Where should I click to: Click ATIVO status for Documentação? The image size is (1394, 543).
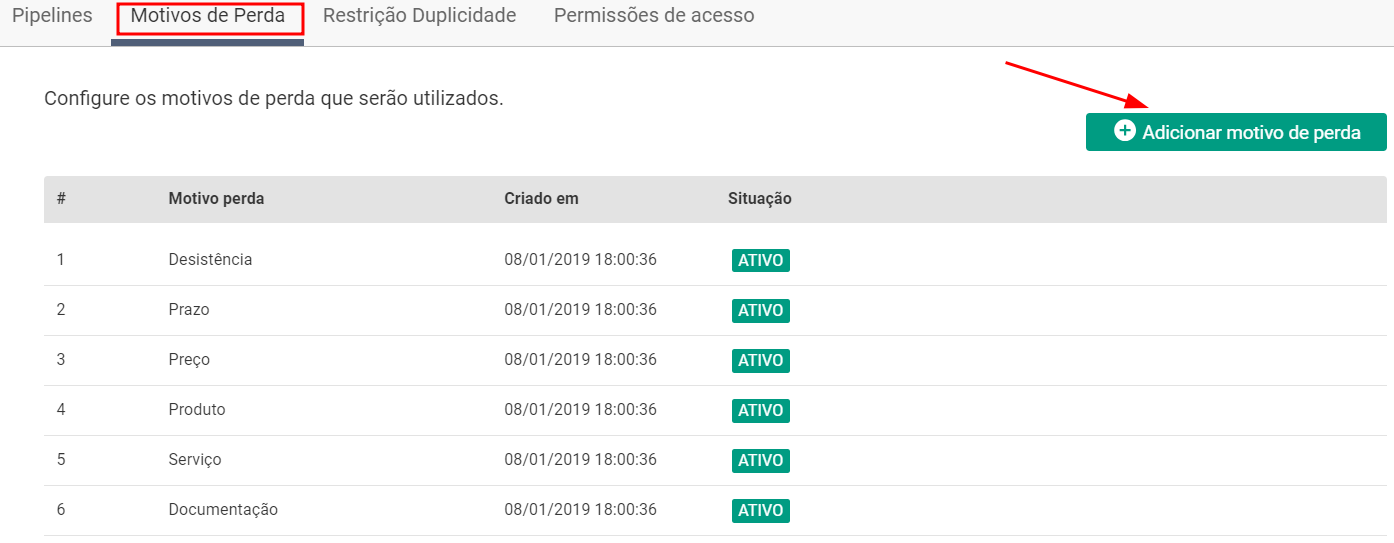point(760,510)
